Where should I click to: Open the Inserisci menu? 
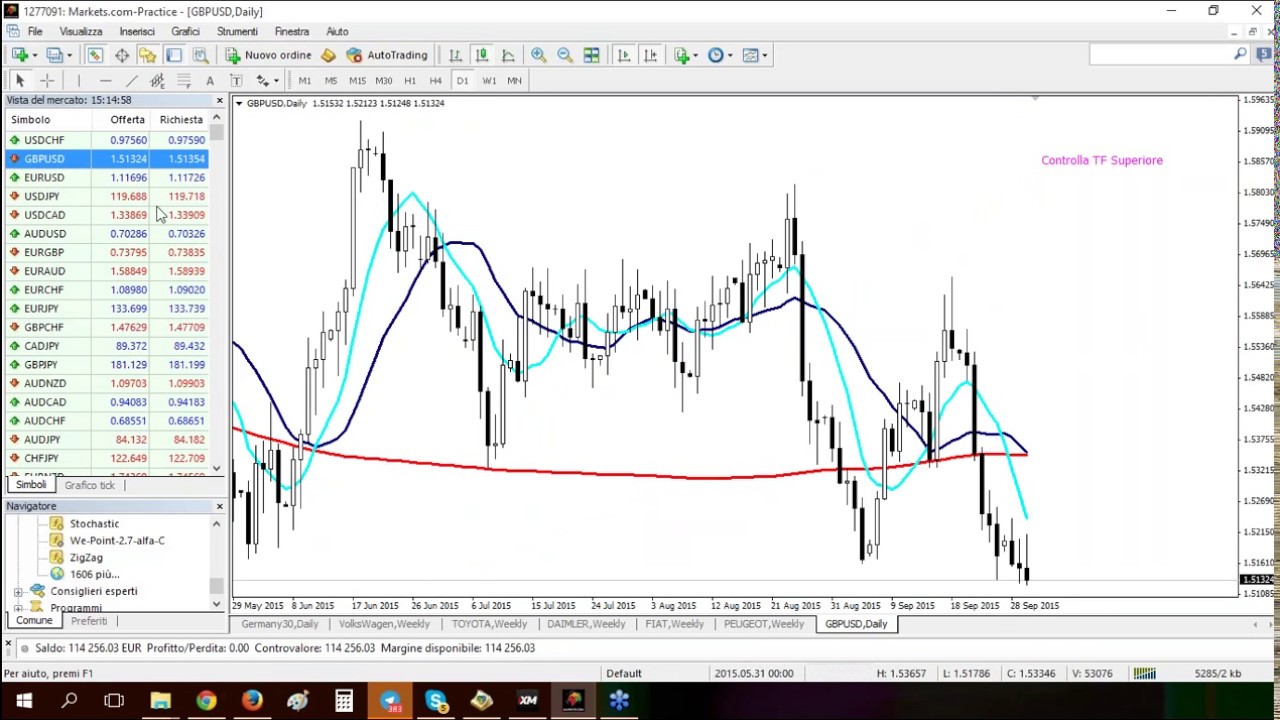(x=137, y=31)
